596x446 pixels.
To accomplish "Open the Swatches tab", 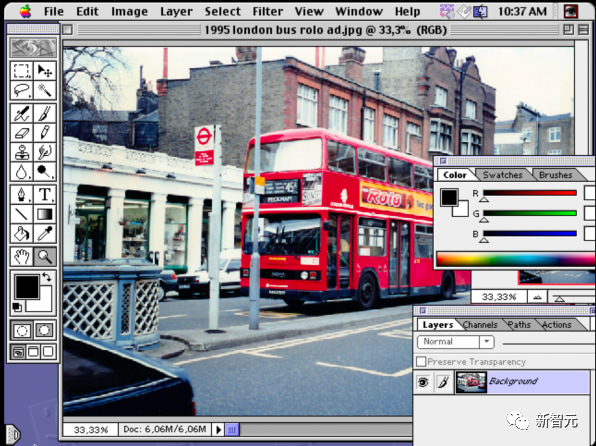I will 502,175.
